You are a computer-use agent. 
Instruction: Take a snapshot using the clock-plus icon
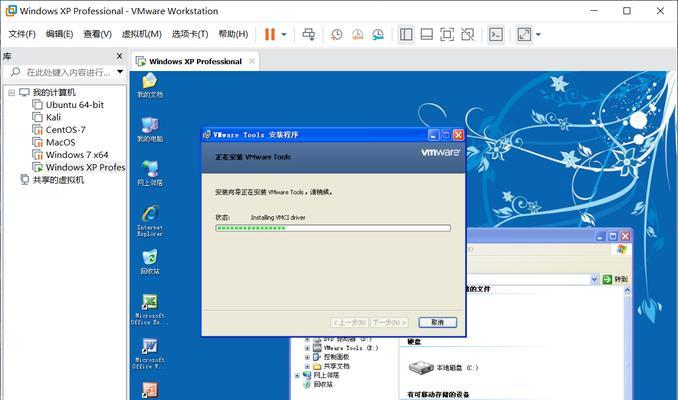click(336, 35)
